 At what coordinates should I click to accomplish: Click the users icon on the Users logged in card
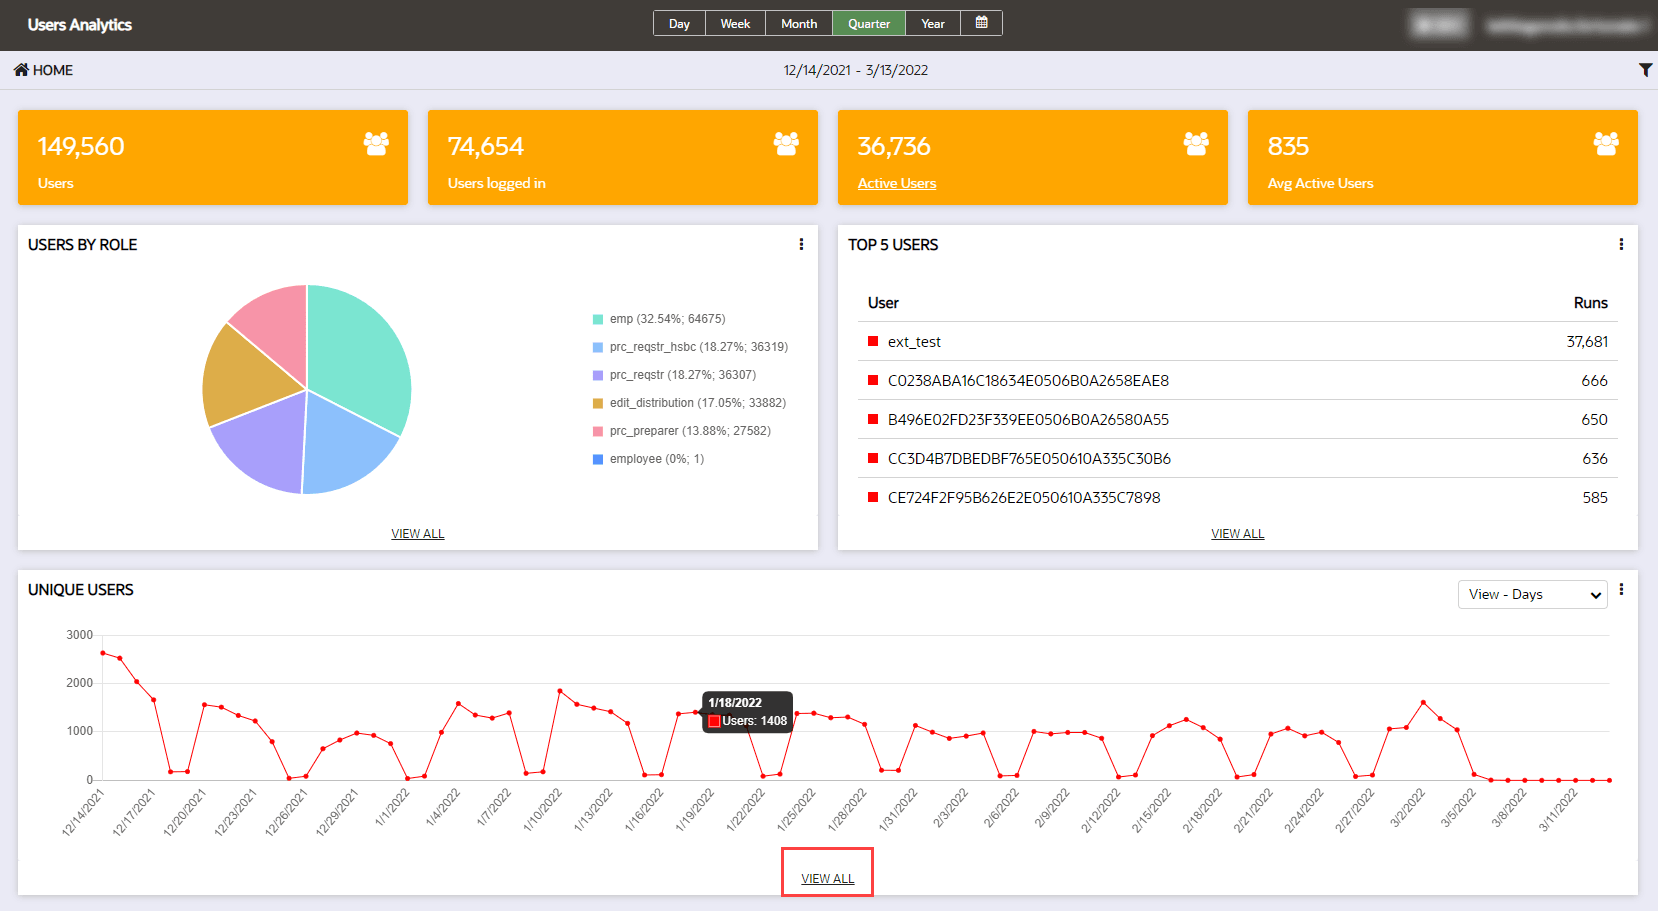point(785,144)
